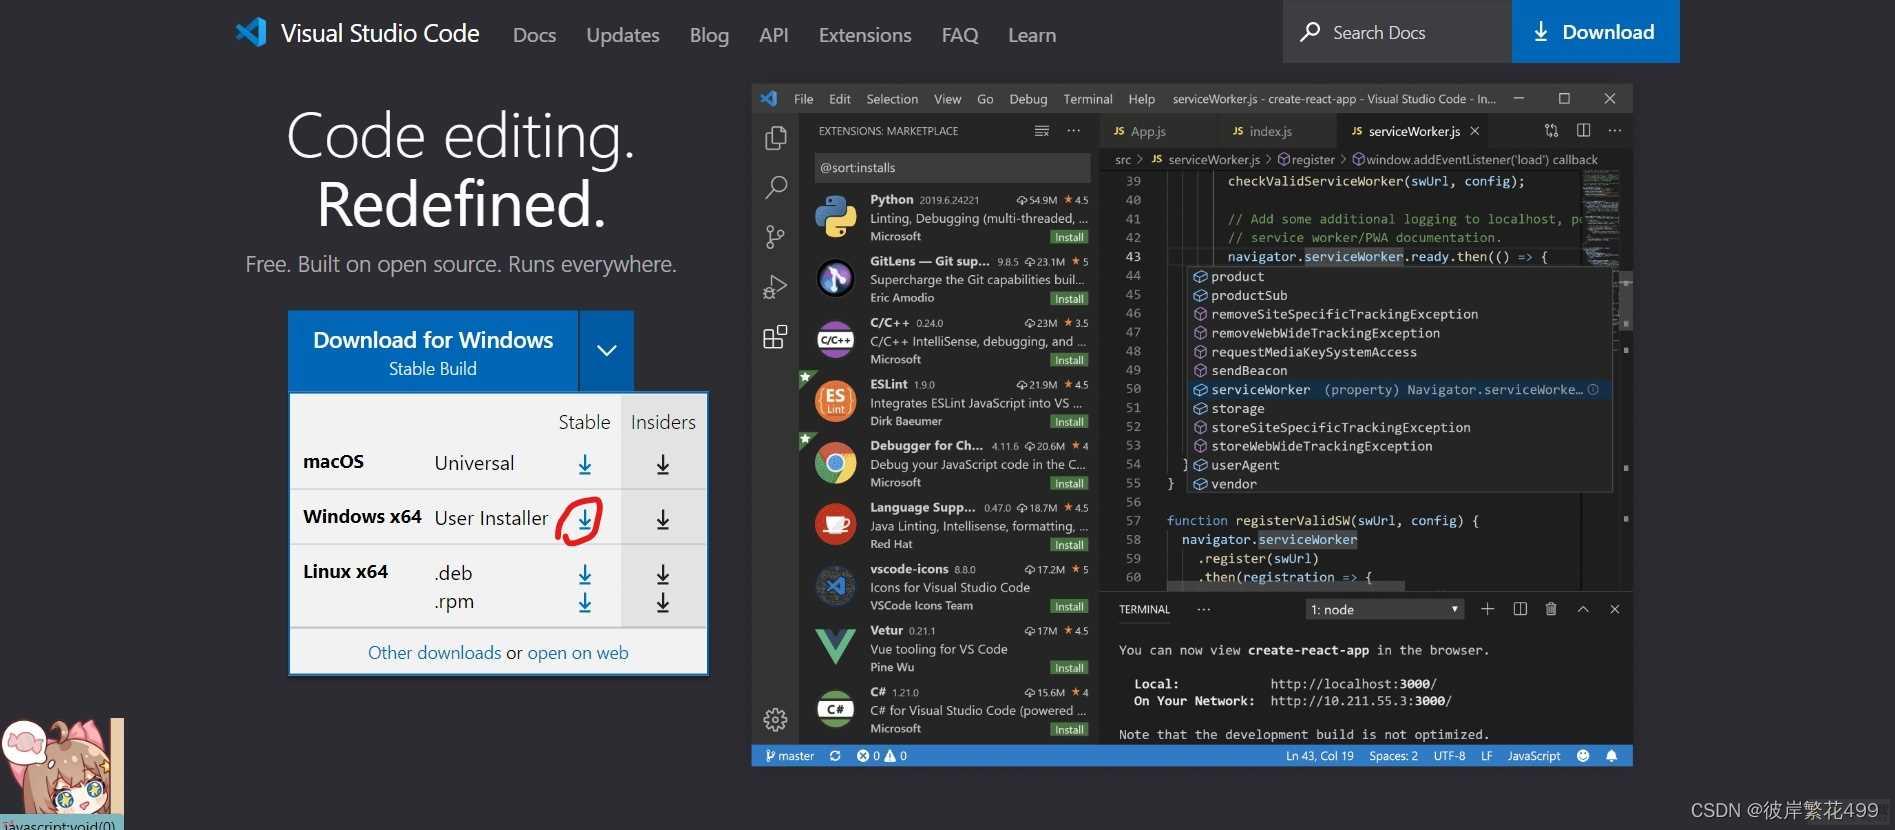Screen dimensions: 1895x830
Task: Follow the open on web link
Action: (x=578, y=653)
